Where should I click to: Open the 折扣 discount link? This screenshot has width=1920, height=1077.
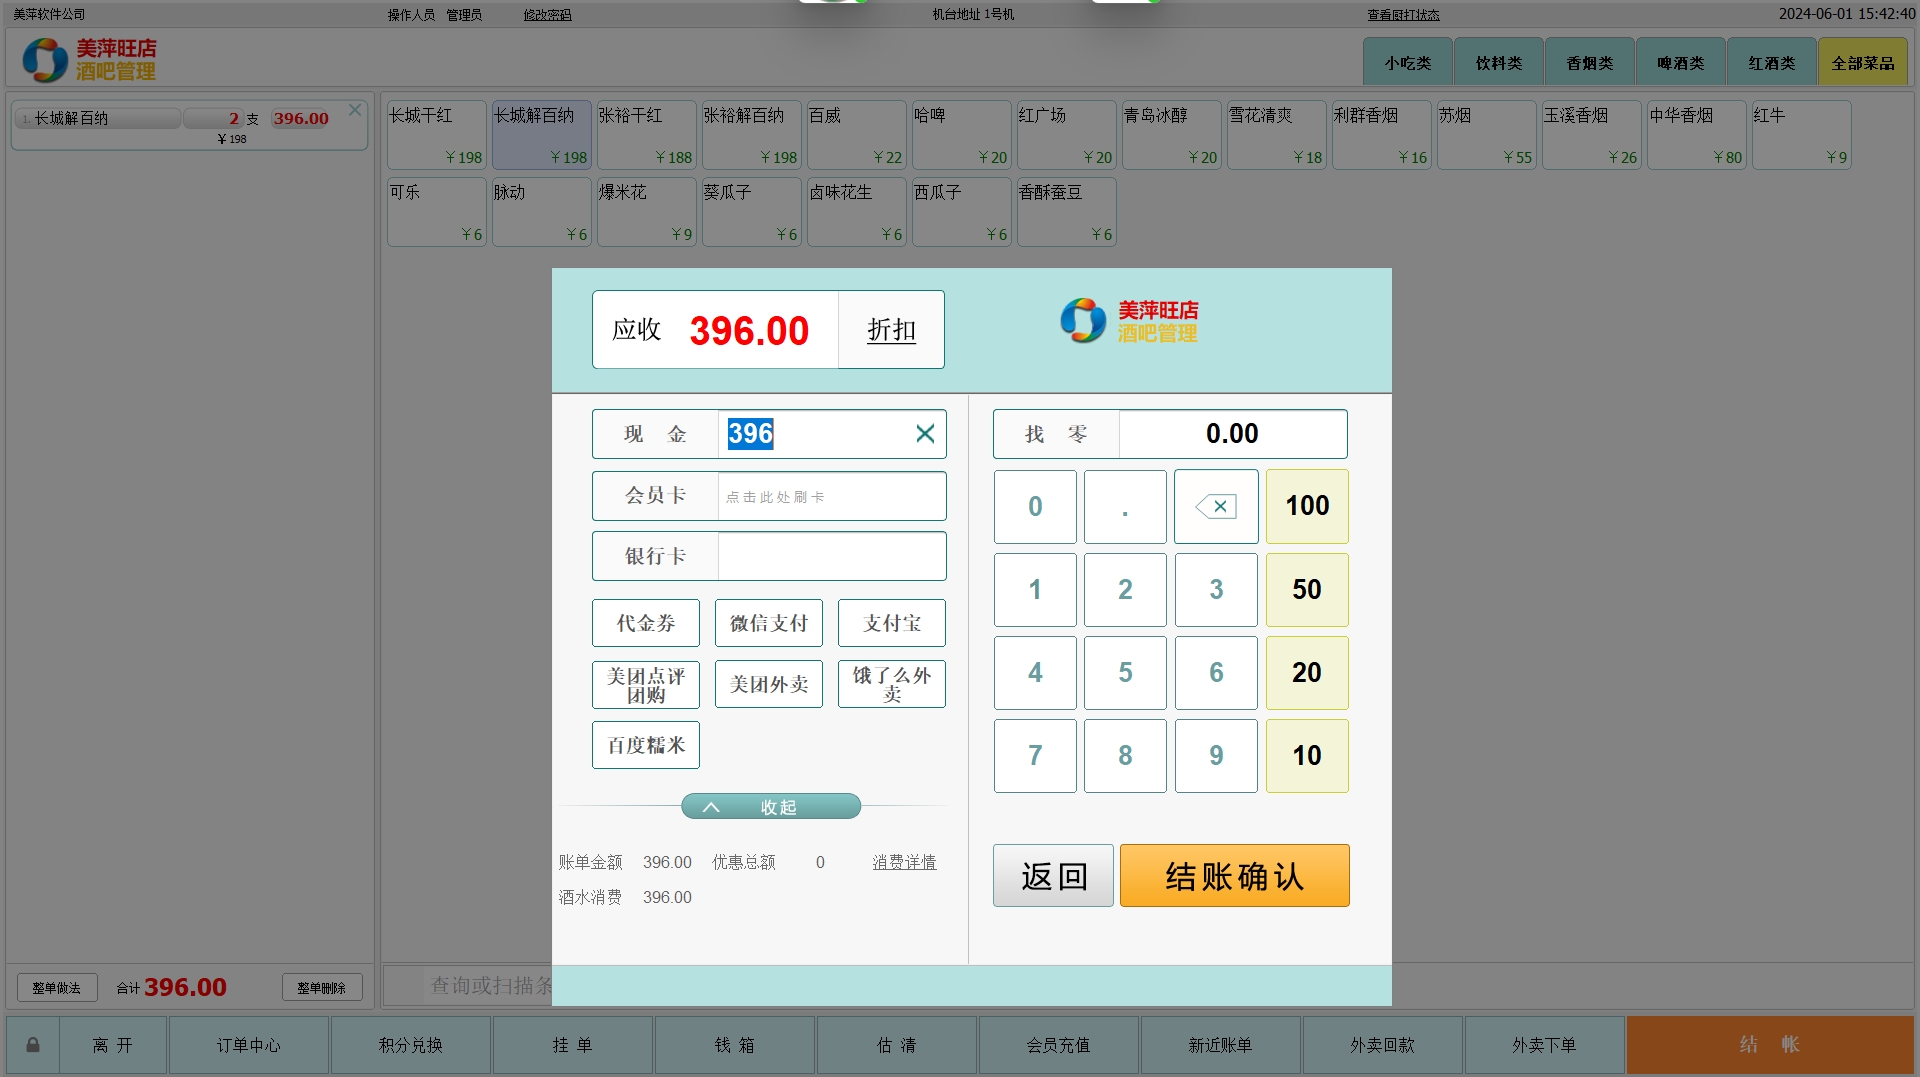point(891,330)
